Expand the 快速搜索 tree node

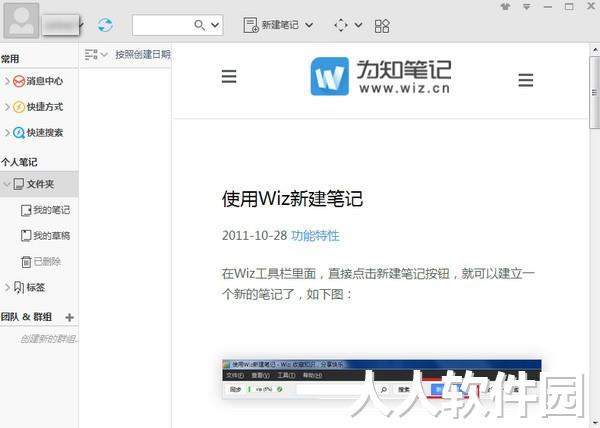point(7,132)
